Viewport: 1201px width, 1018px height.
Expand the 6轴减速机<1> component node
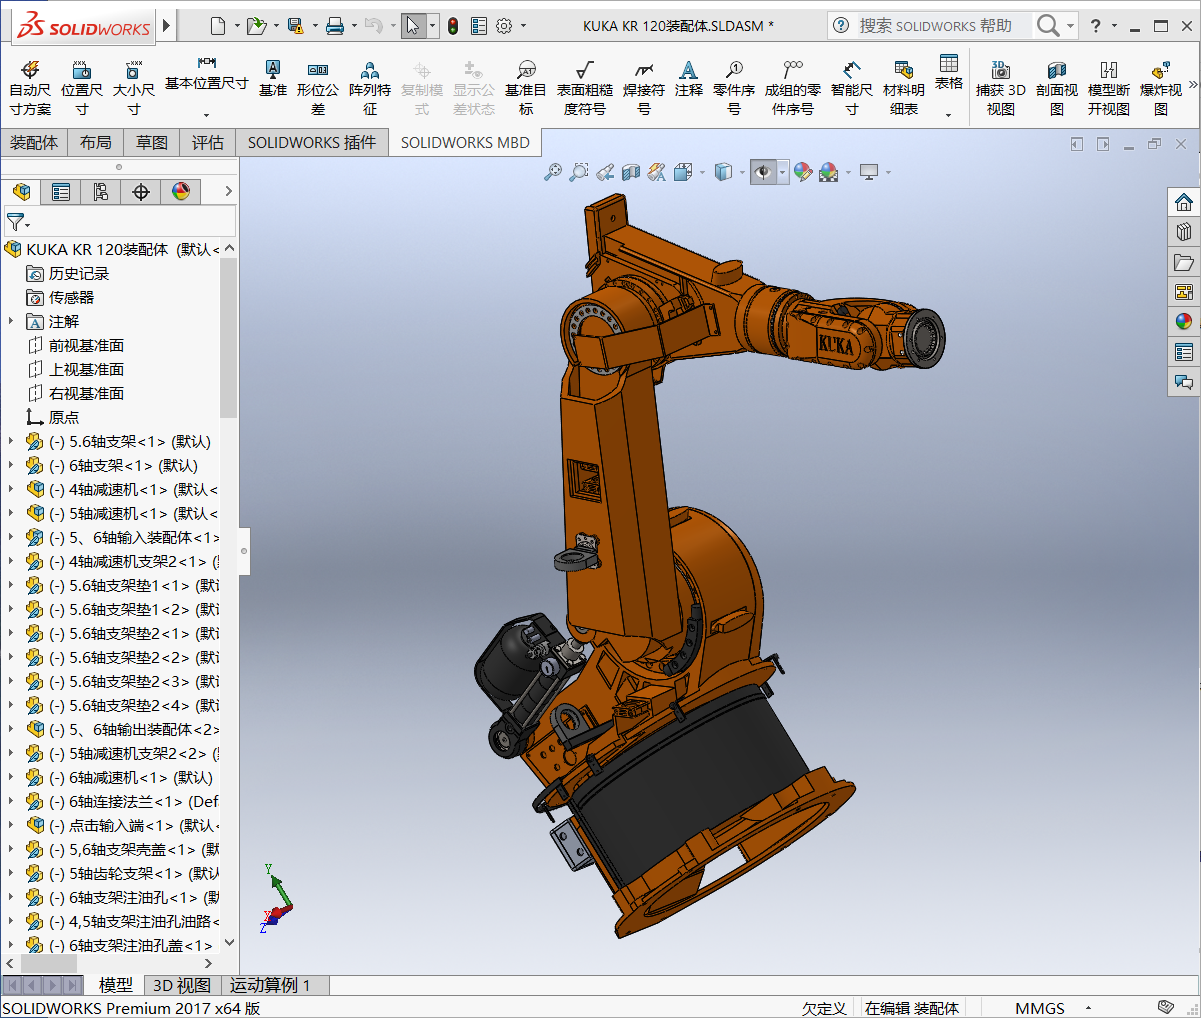pyautogui.click(x=11, y=777)
